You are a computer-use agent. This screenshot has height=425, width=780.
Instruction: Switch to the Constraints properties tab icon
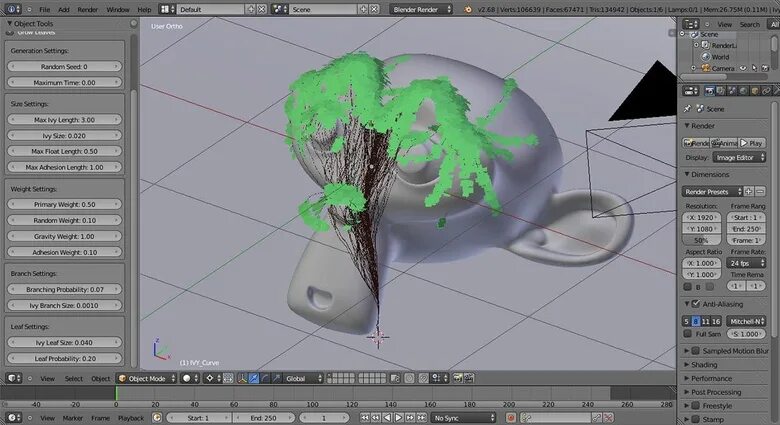767,91
